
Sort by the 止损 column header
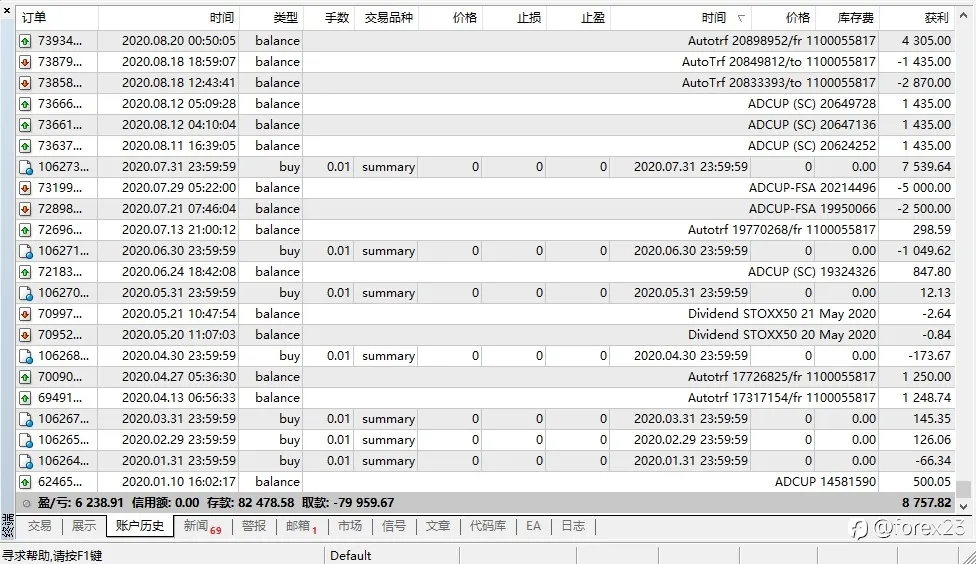pos(514,18)
